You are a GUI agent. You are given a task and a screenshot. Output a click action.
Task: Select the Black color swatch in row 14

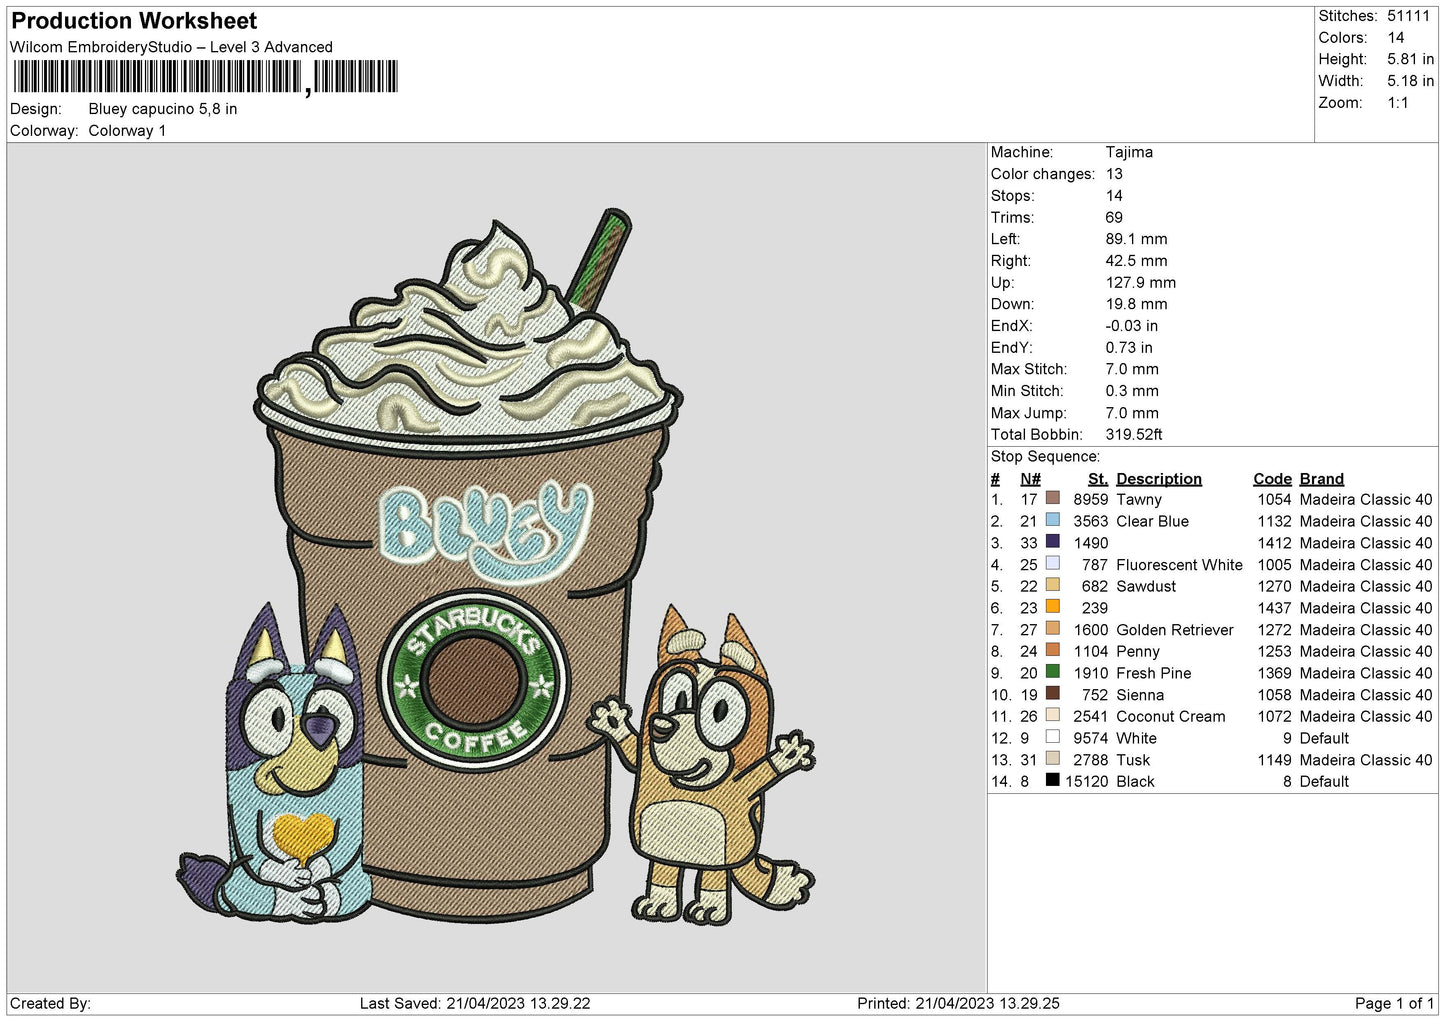coord(1052,780)
